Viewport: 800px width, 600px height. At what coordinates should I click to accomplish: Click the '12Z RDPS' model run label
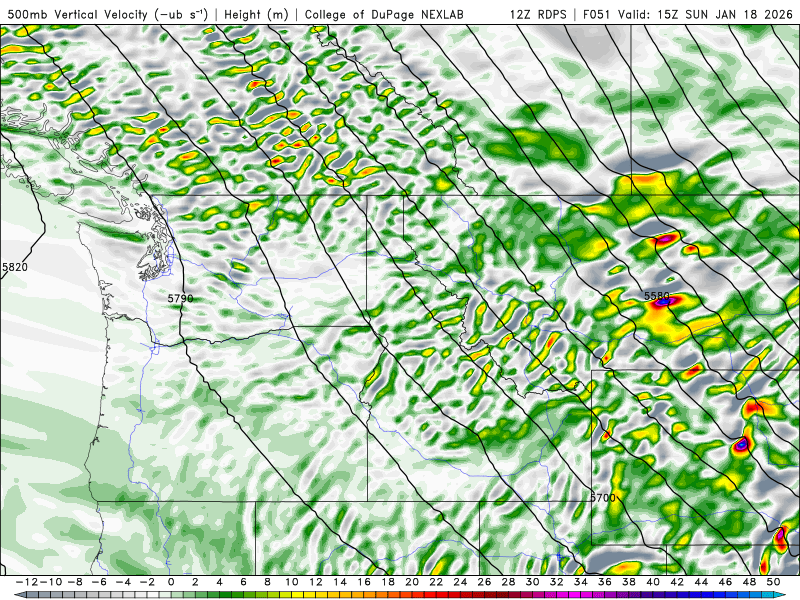538,14
